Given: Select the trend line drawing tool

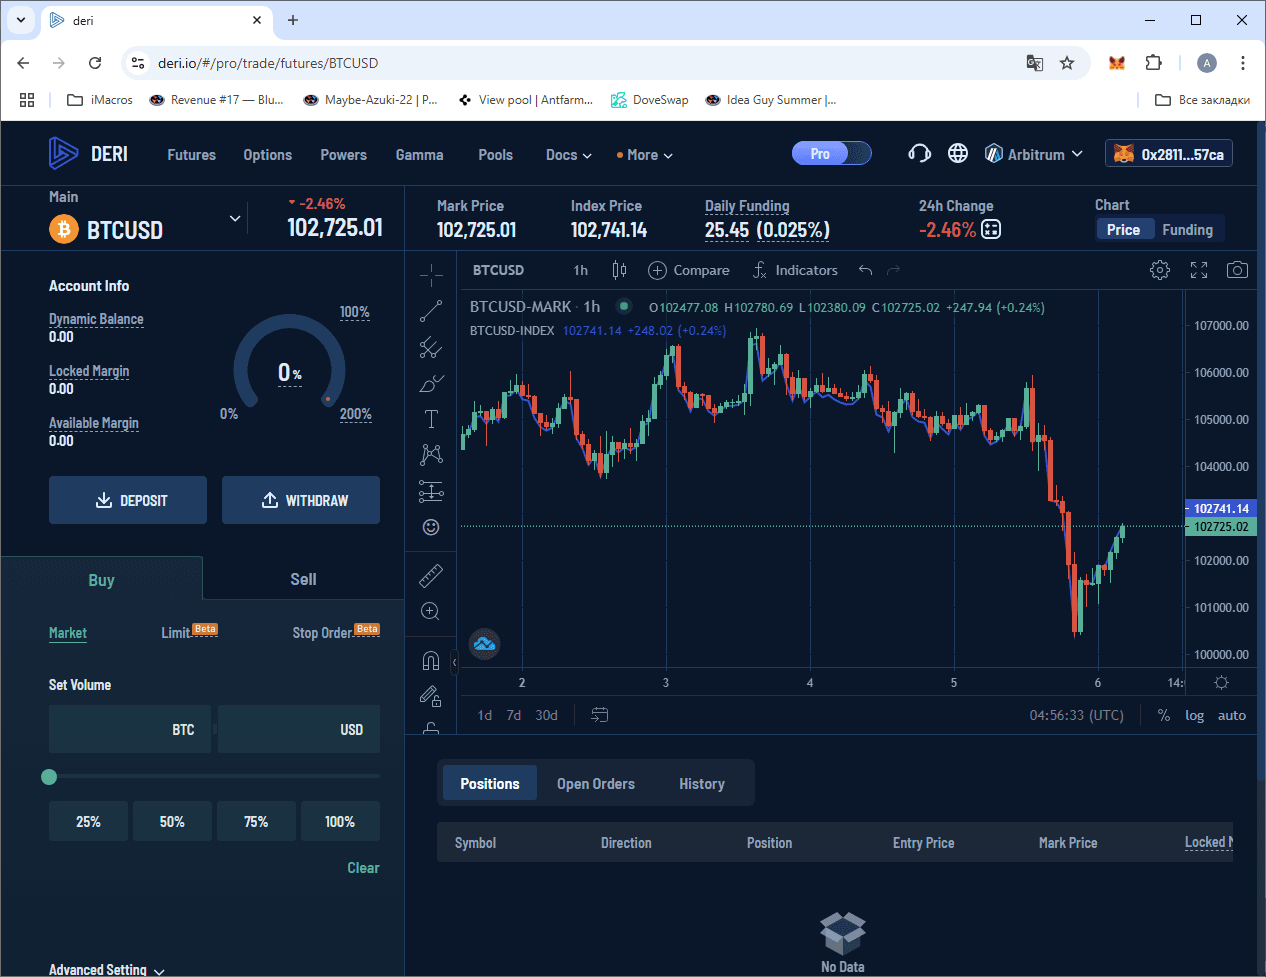Looking at the screenshot, I should 431,311.
